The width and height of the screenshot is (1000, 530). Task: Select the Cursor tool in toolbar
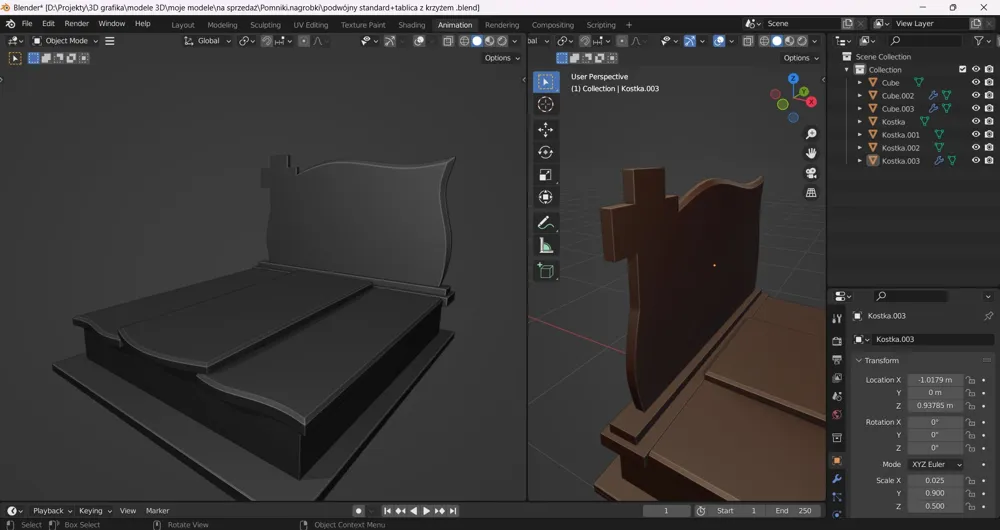click(x=545, y=105)
